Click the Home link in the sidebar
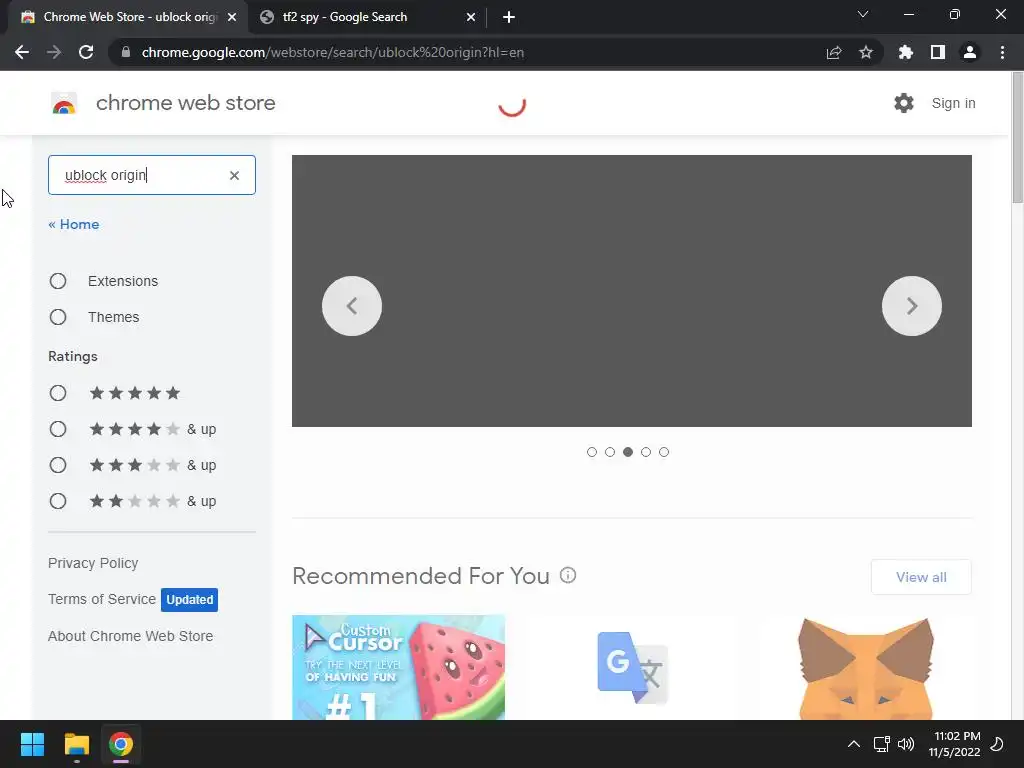Image resolution: width=1024 pixels, height=768 pixels. click(x=74, y=224)
